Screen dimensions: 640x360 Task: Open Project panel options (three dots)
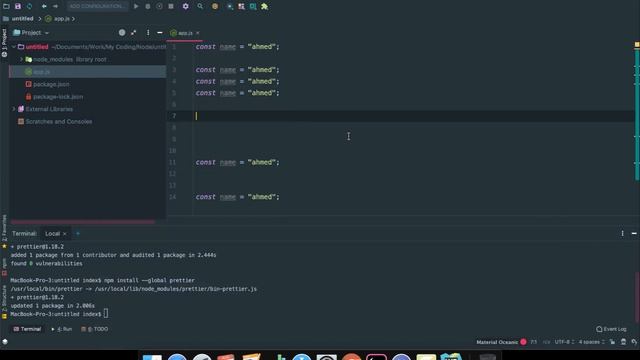148,33
